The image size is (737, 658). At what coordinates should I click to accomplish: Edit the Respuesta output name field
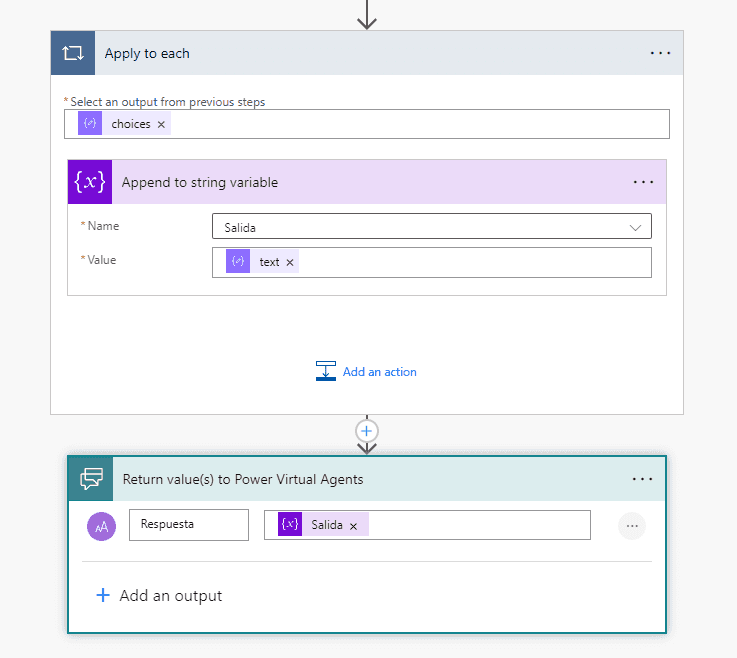189,525
